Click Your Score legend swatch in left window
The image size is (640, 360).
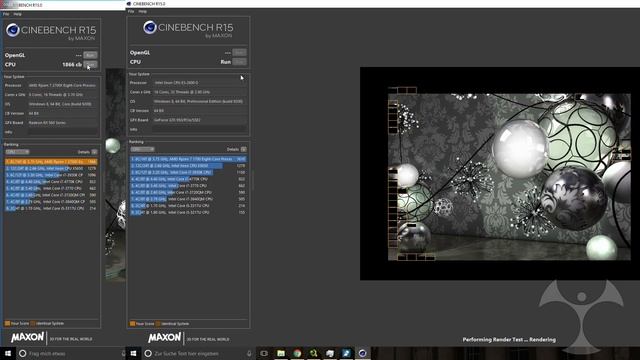(7, 323)
